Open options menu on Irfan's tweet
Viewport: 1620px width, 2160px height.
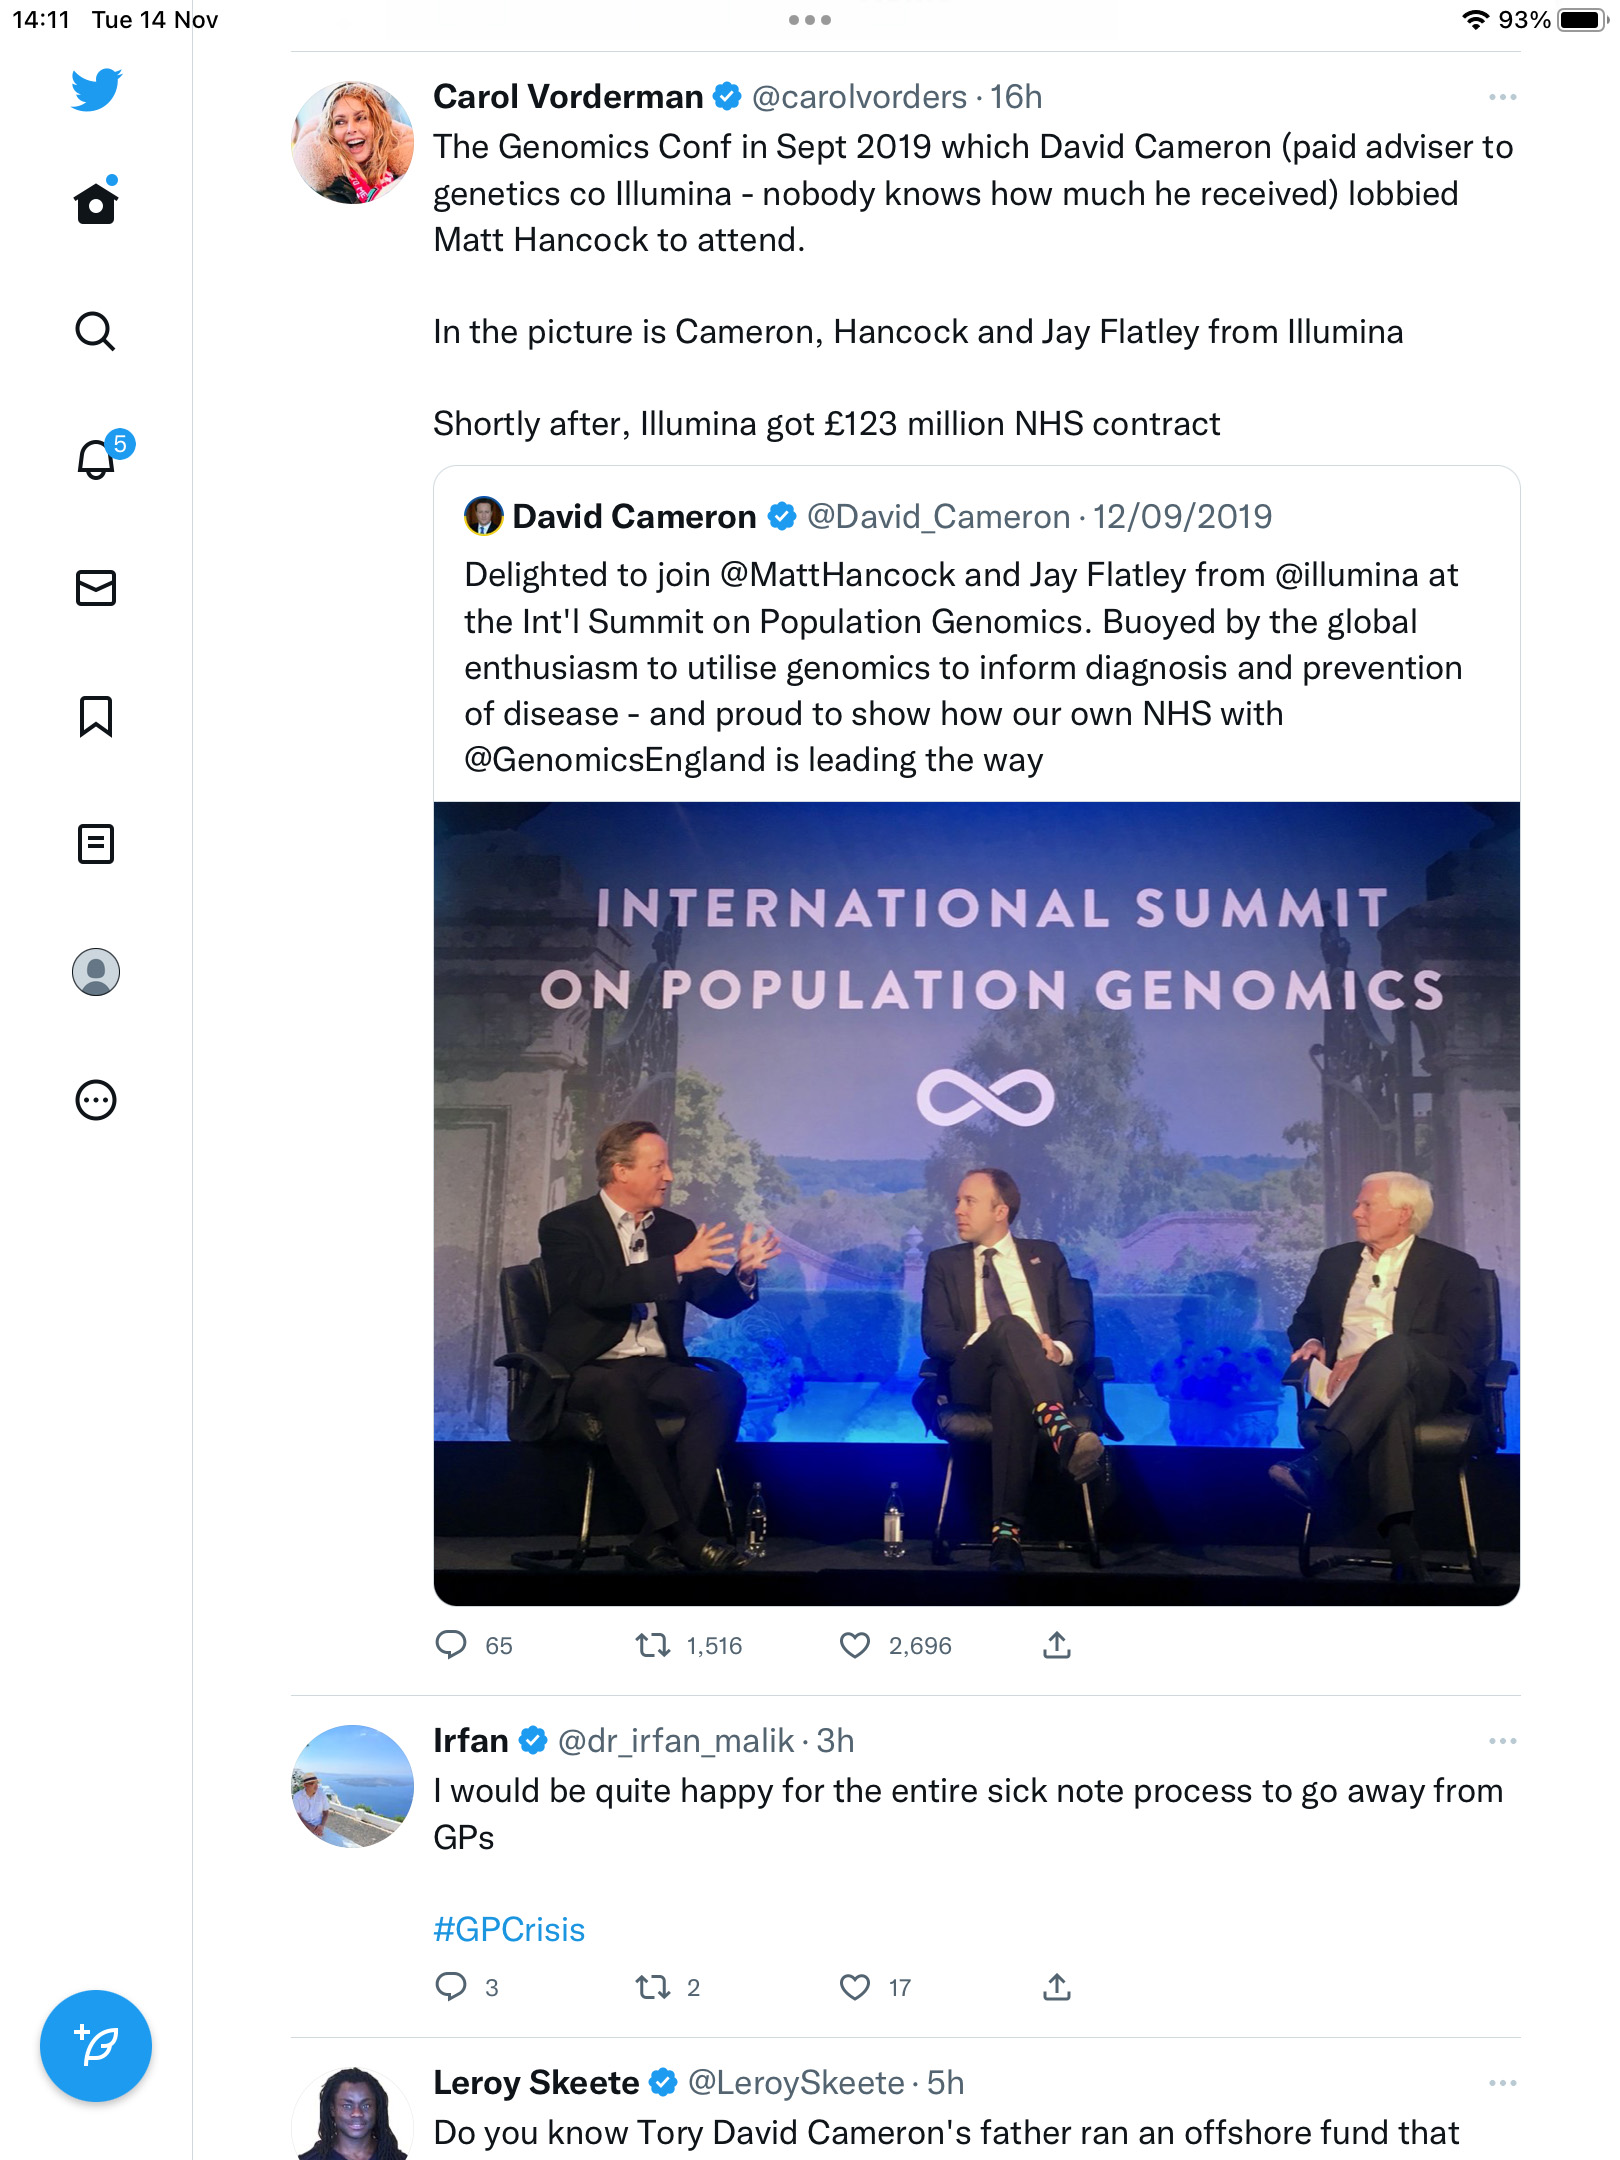coord(1502,1741)
